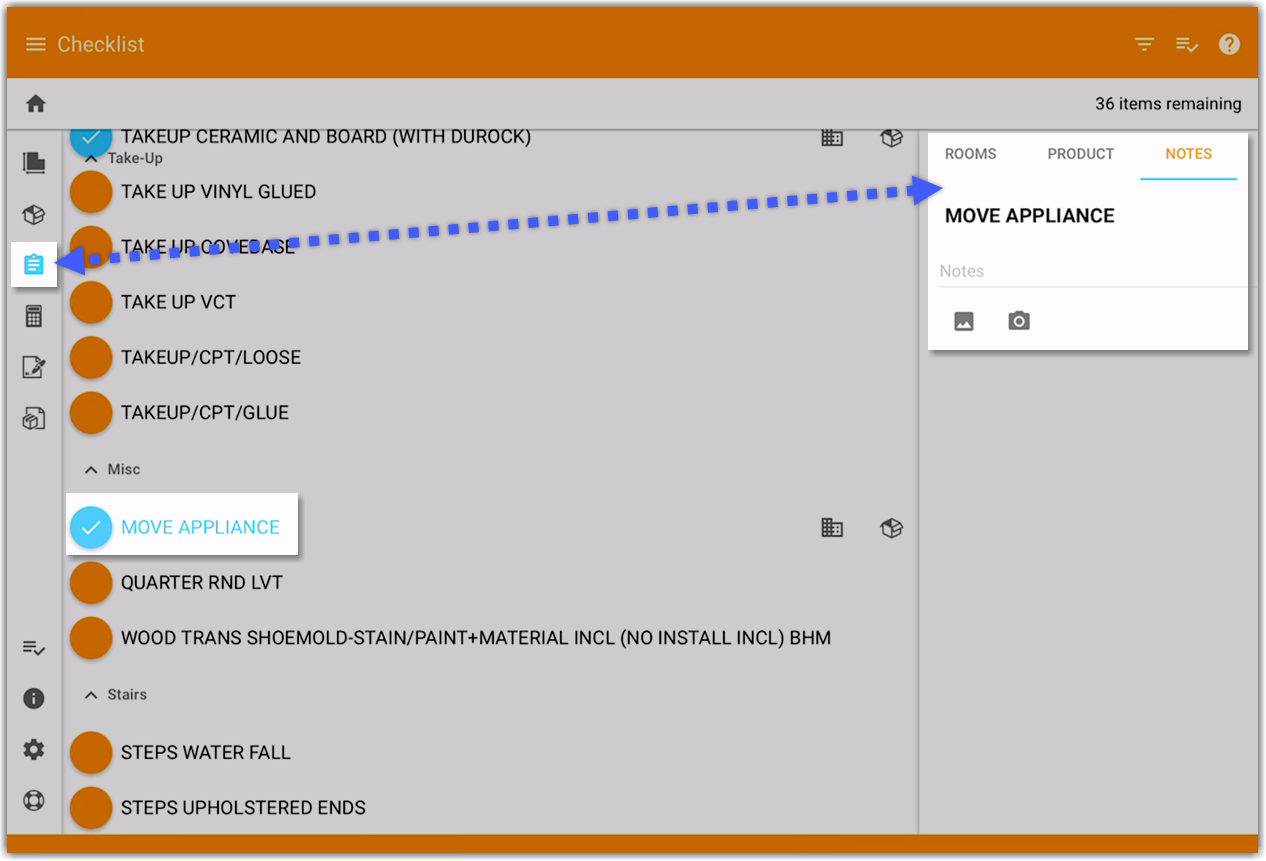Select TAKEUP CERAMIC AND BOARD item text
This screenshot has height=861, width=1266.
click(326, 136)
